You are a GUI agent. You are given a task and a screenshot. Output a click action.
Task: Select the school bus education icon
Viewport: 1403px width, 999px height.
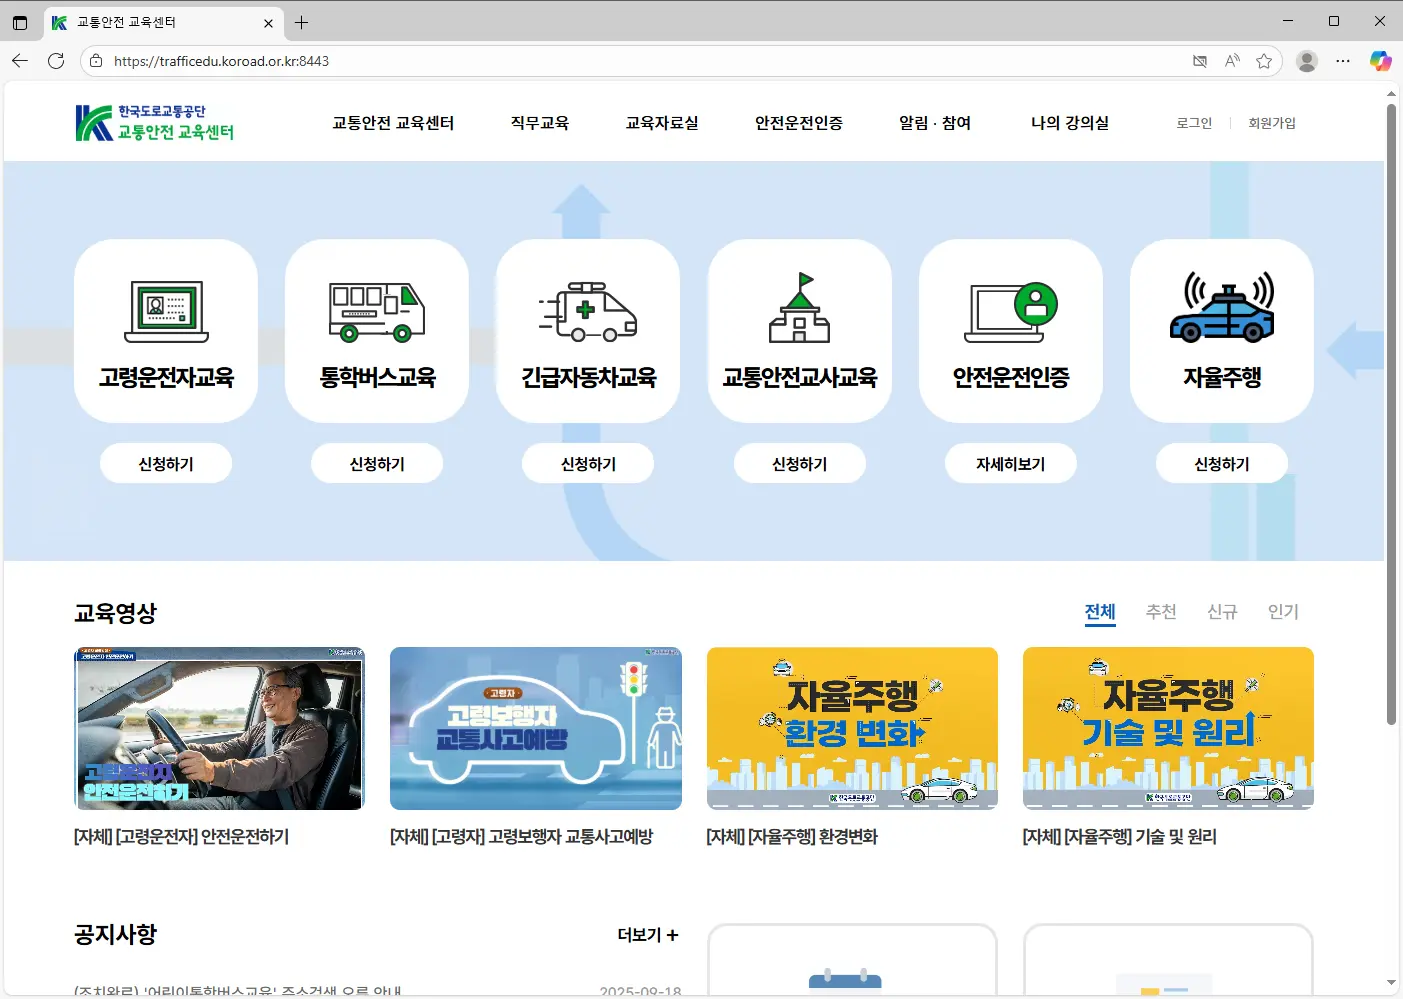click(377, 311)
